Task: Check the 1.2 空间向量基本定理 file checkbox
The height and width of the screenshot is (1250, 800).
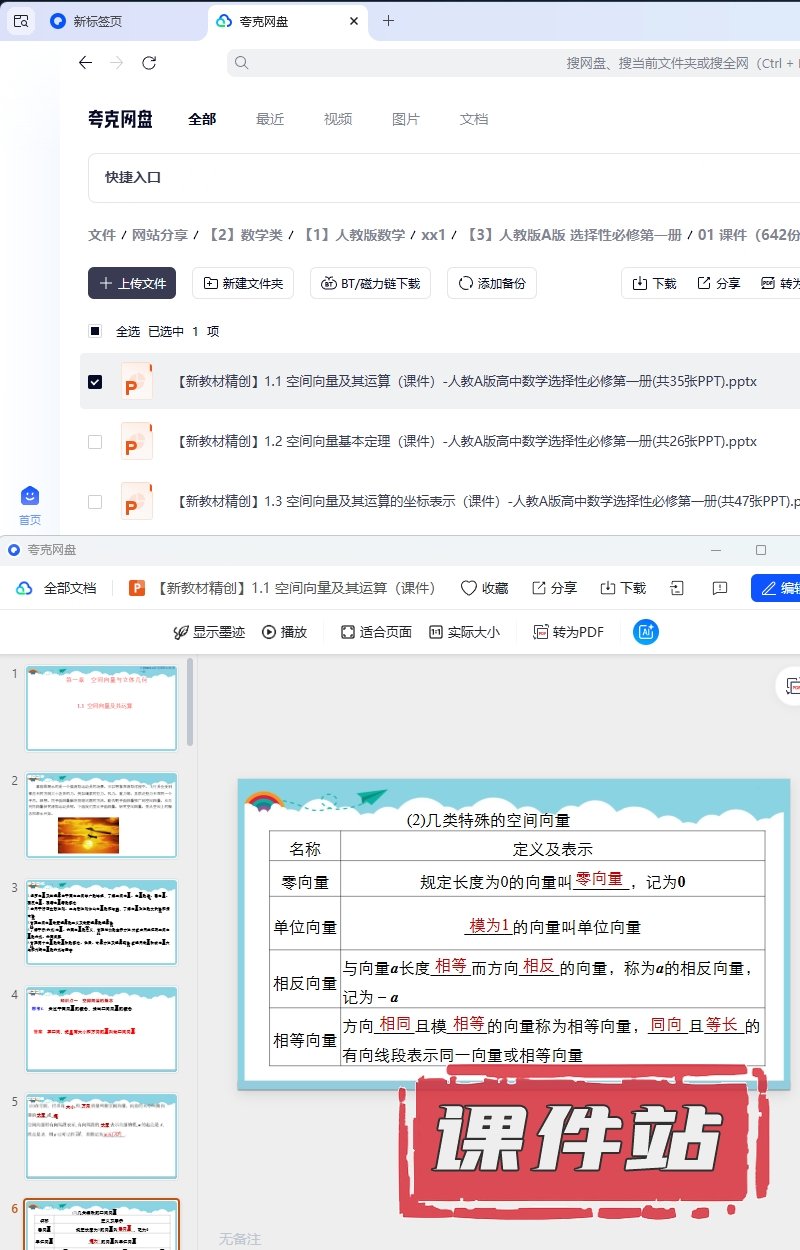Action: coord(95,441)
